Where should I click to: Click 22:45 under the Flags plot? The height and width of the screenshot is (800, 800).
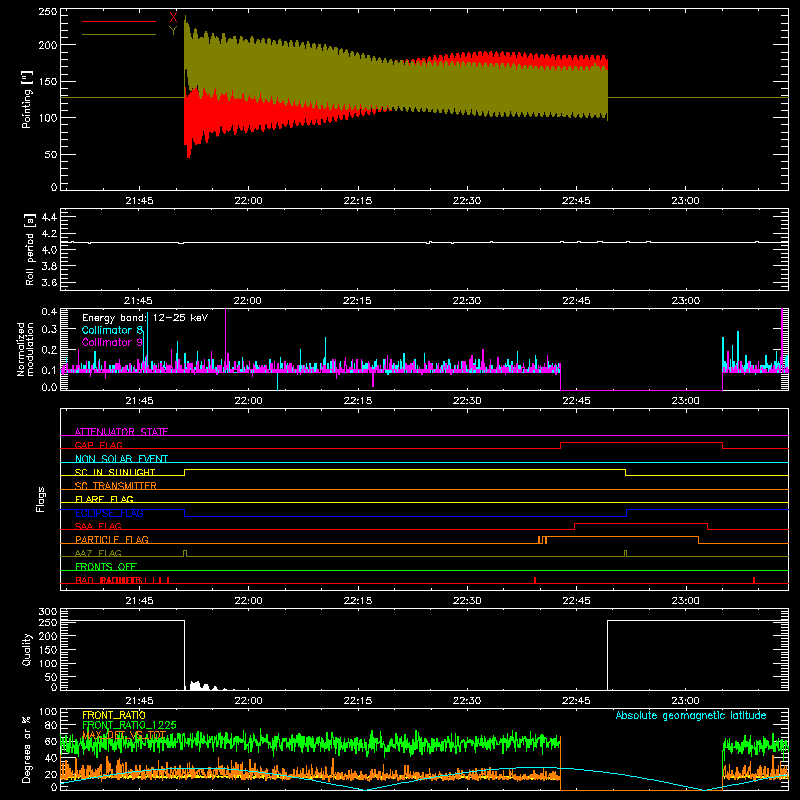point(576,601)
